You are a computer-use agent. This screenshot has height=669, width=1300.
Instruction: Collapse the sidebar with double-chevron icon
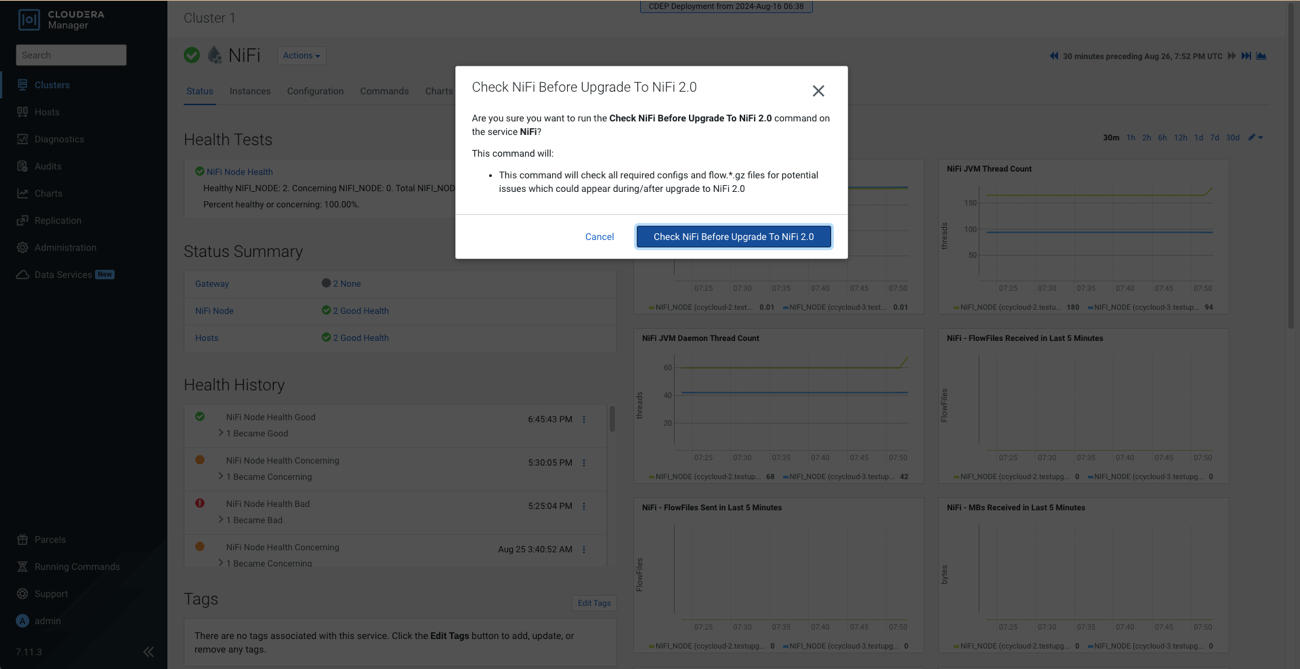point(148,652)
